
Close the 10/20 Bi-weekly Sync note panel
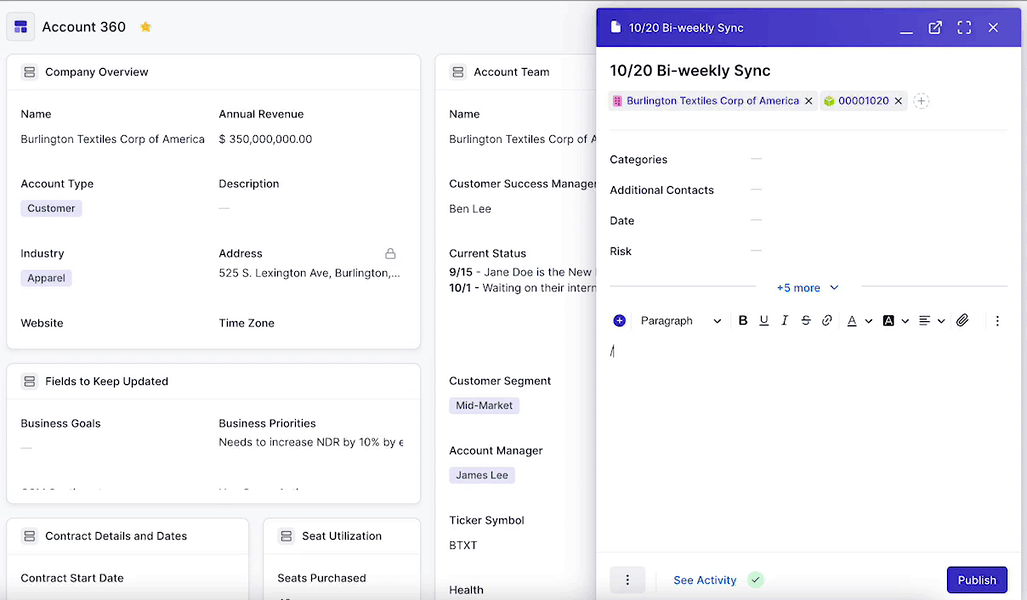coord(993,28)
